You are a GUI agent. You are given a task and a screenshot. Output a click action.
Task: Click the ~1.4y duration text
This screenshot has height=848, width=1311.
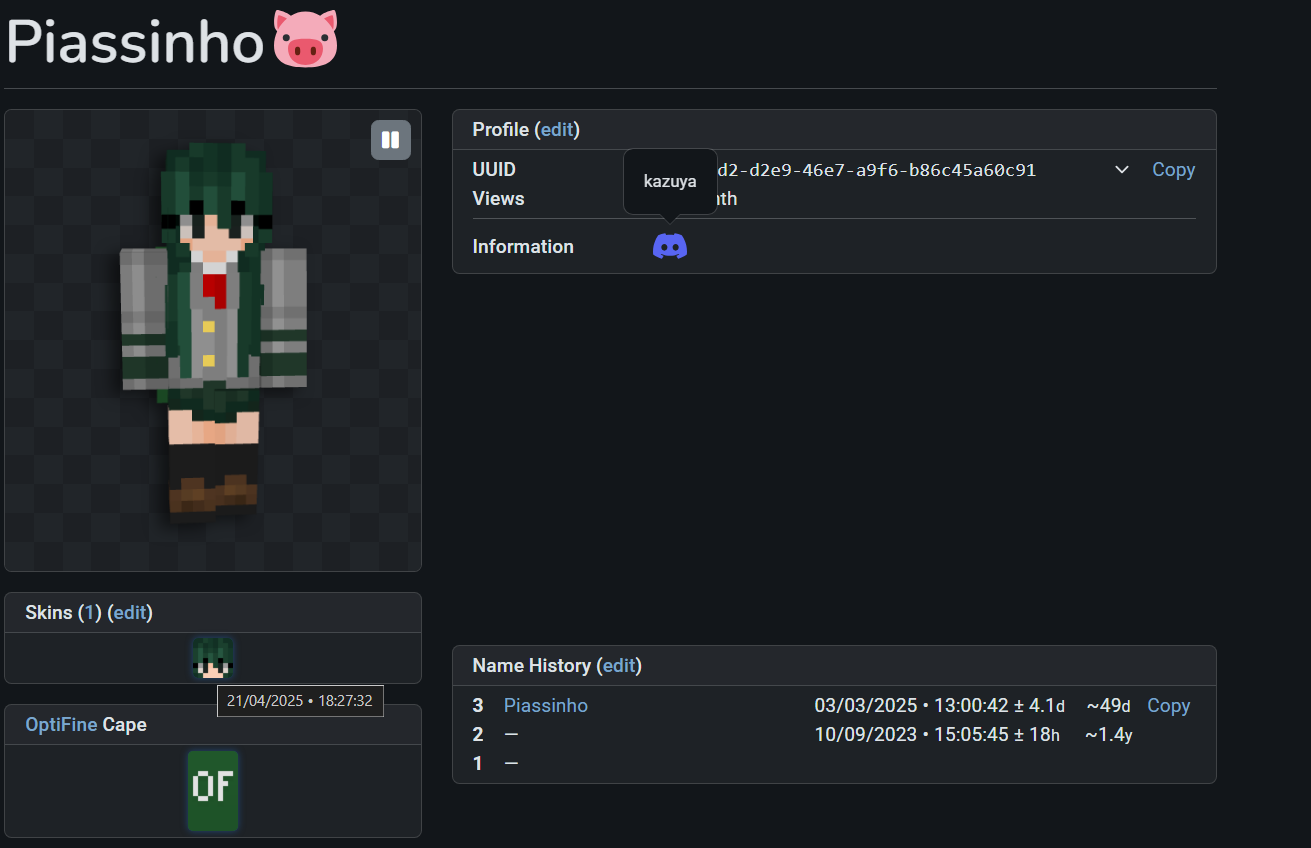tap(1109, 735)
